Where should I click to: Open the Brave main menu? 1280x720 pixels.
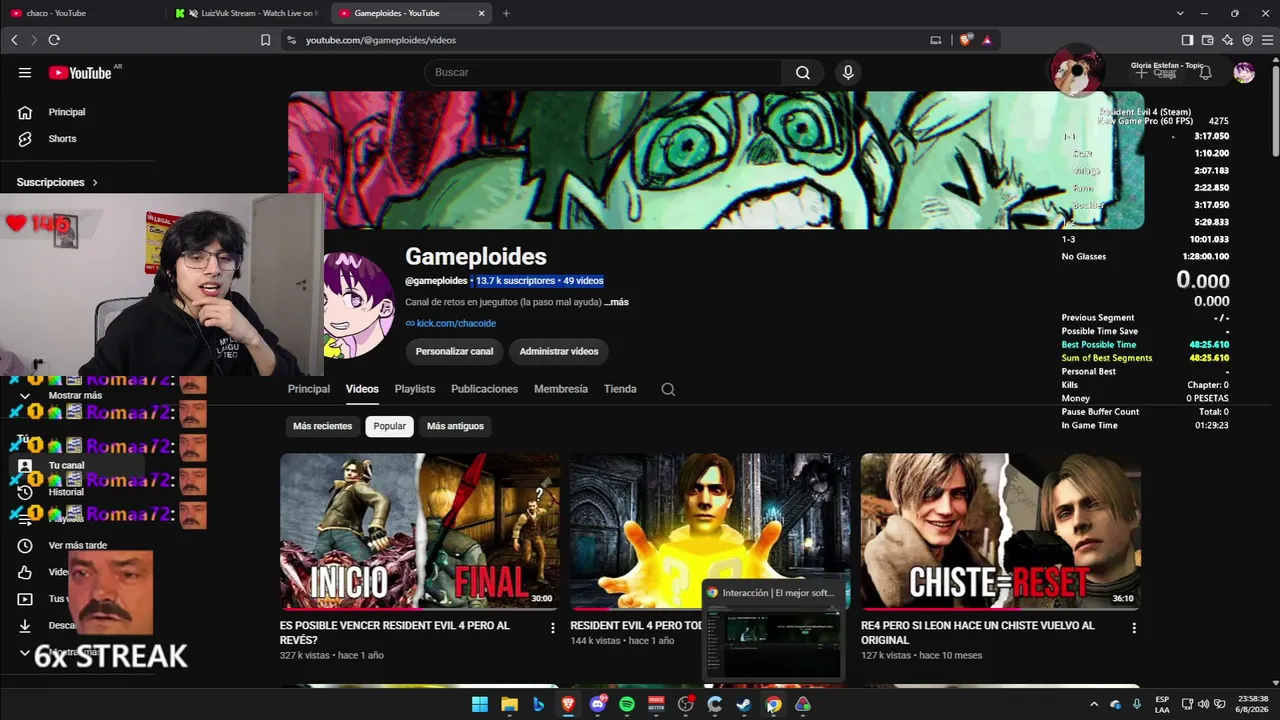click(x=1266, y=40)
